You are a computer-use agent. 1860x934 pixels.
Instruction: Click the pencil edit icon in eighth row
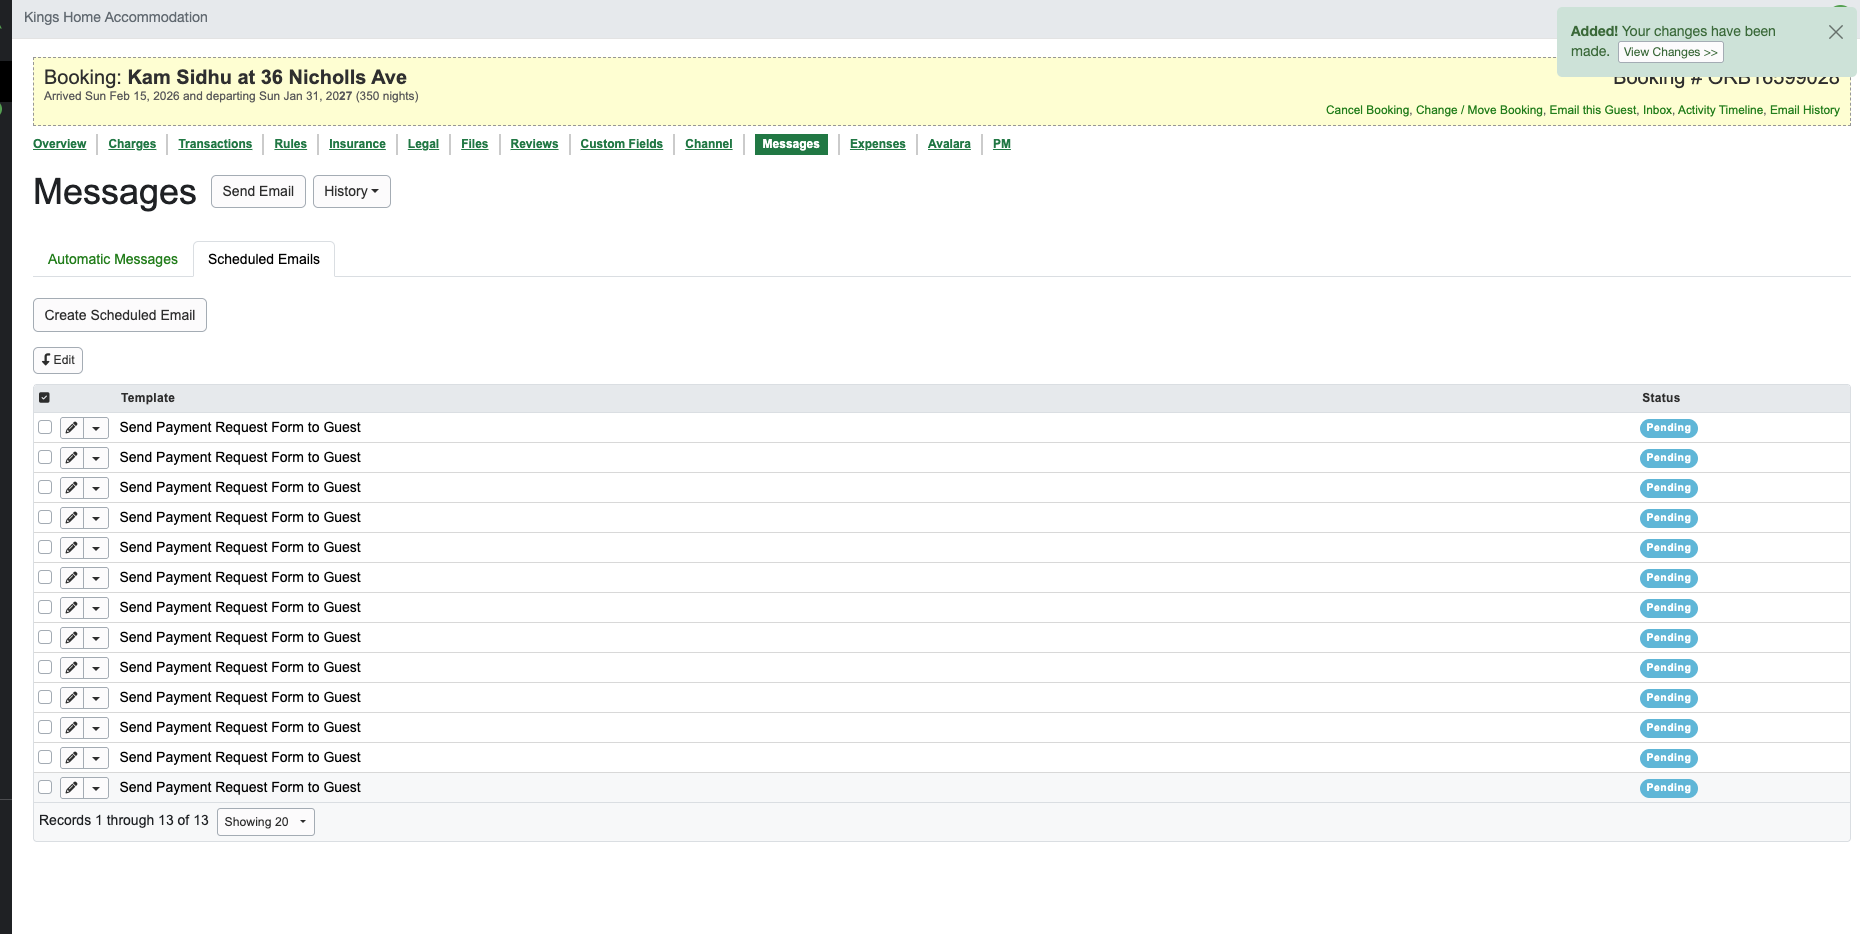(x=71, y=638)
